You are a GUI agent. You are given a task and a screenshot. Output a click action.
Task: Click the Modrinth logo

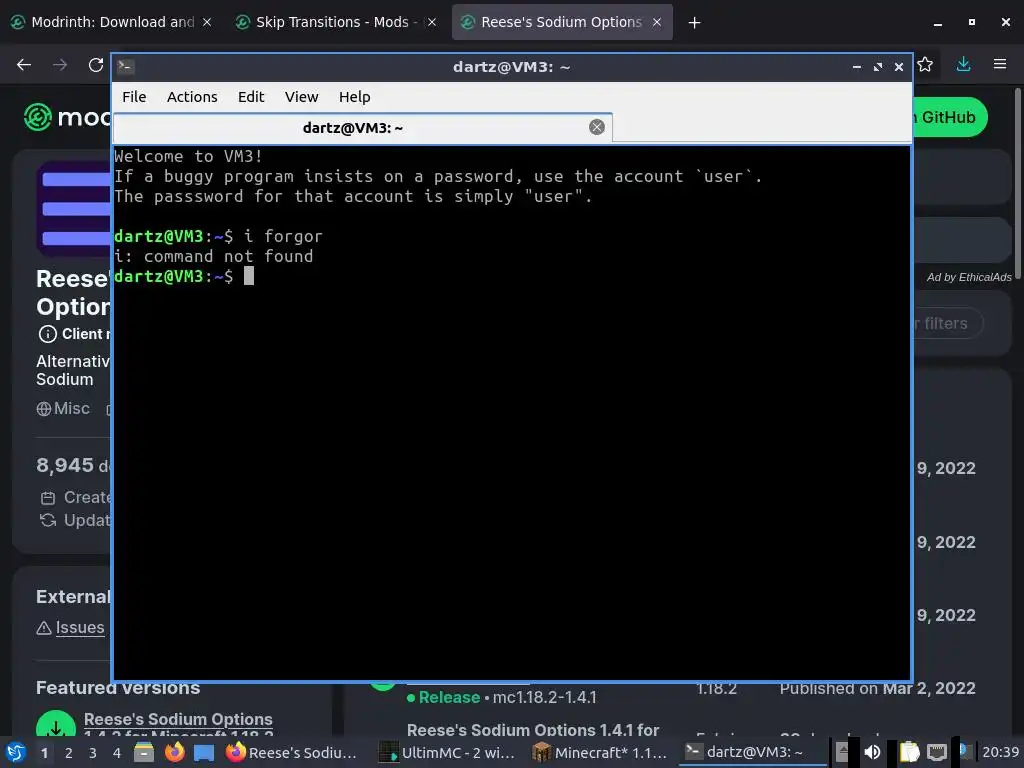click(x=67, y=118)
